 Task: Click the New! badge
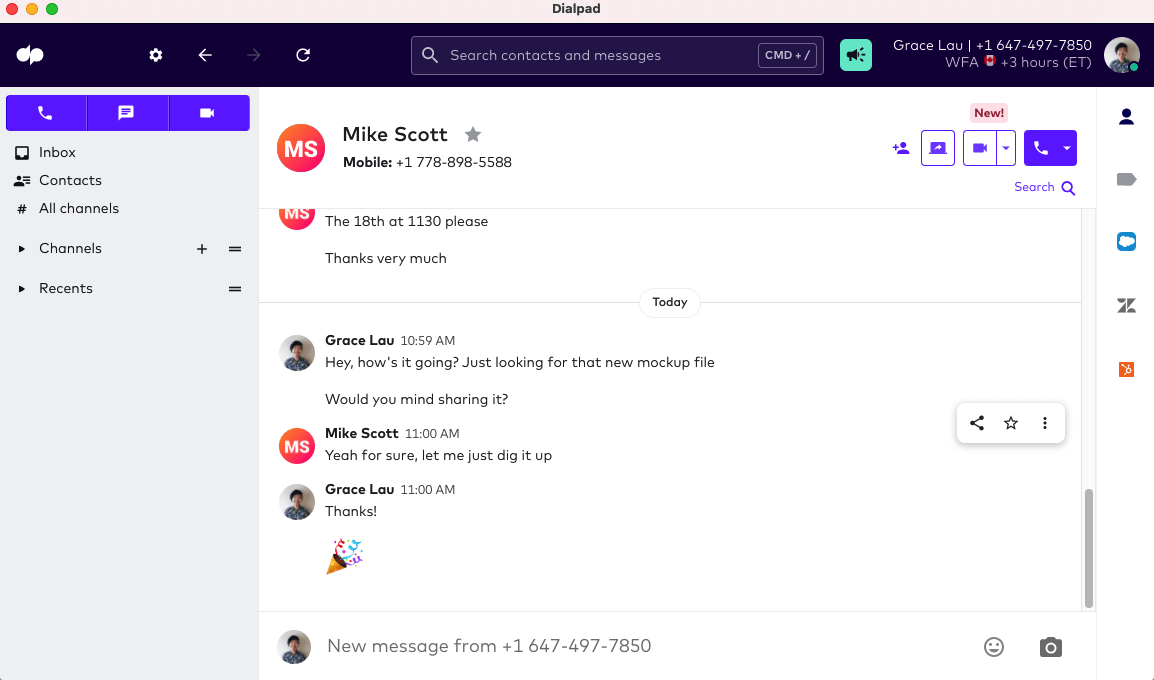[988, 113]
